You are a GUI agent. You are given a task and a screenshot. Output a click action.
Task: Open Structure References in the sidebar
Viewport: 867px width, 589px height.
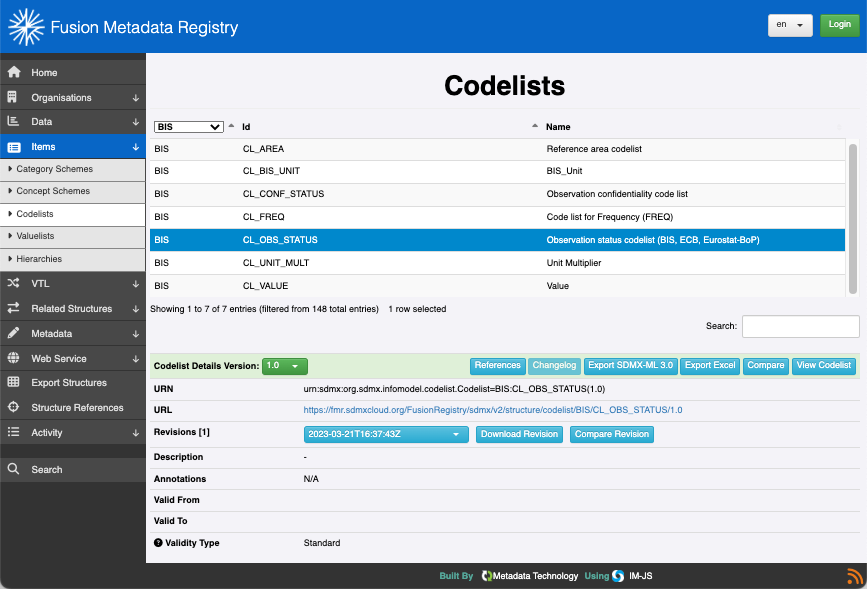coord(72,408)
